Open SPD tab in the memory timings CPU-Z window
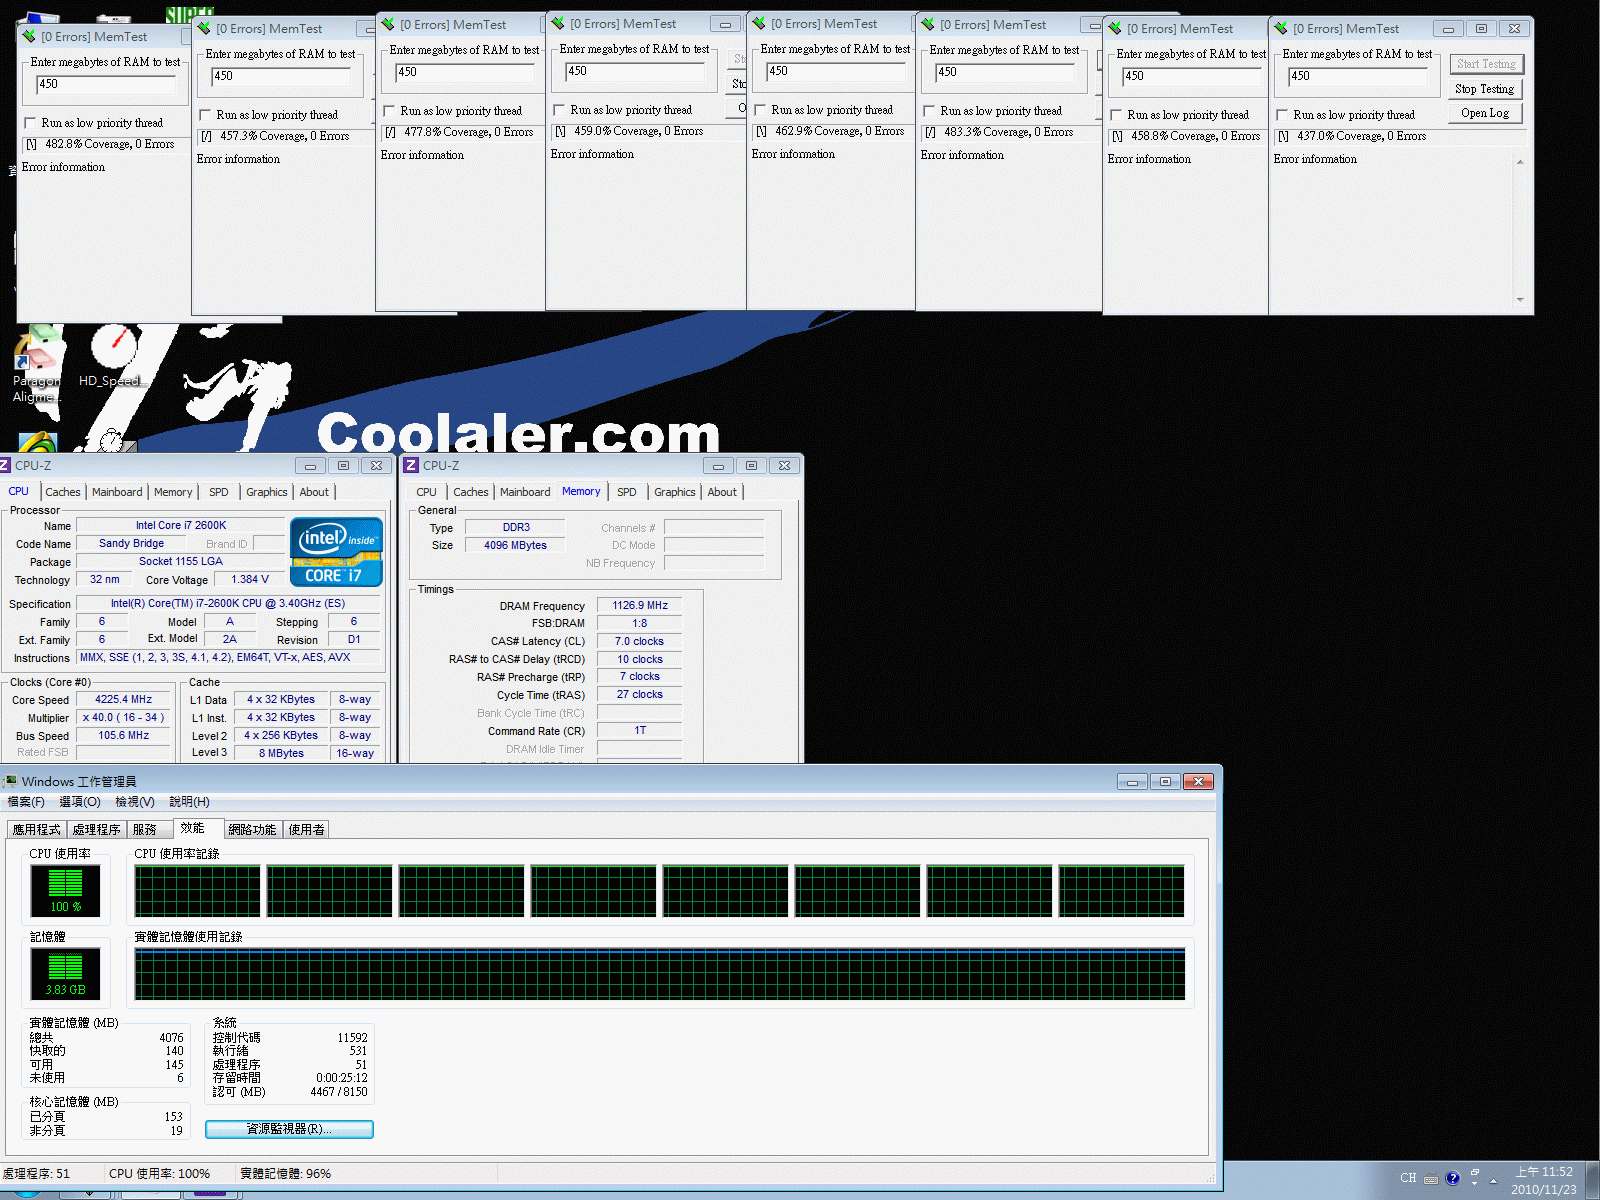 627,492
